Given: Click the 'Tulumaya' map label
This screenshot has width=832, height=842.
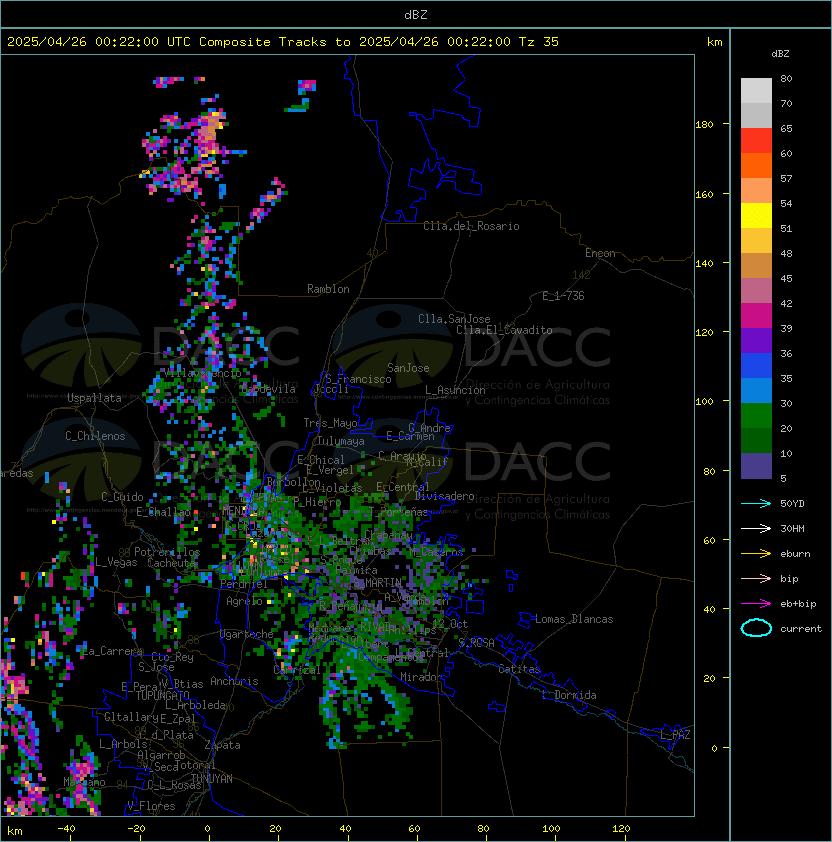Looking at the screenshot, I should (x=341, y=441).
